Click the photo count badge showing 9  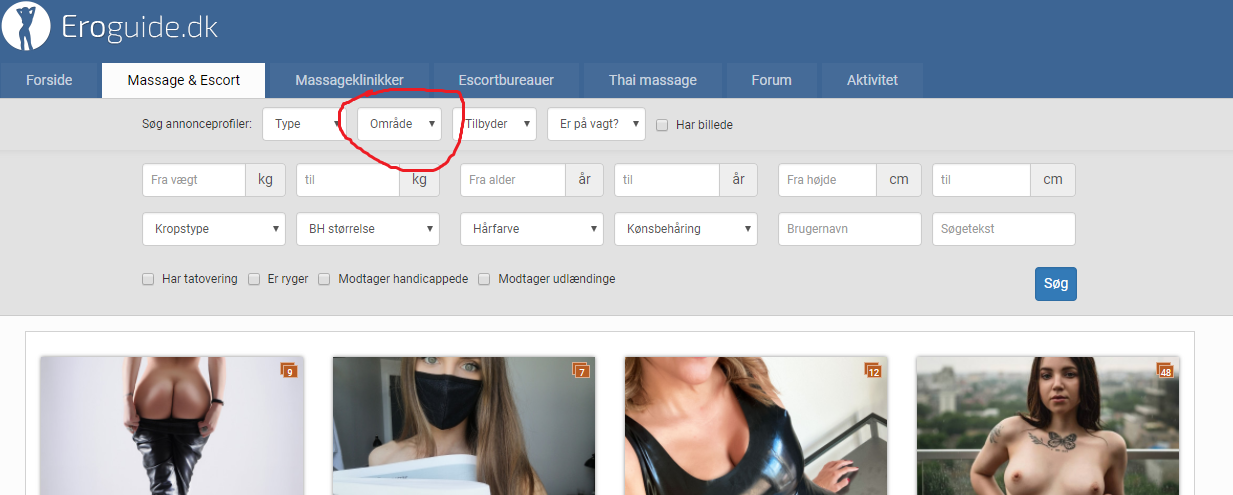click(289, 371)
